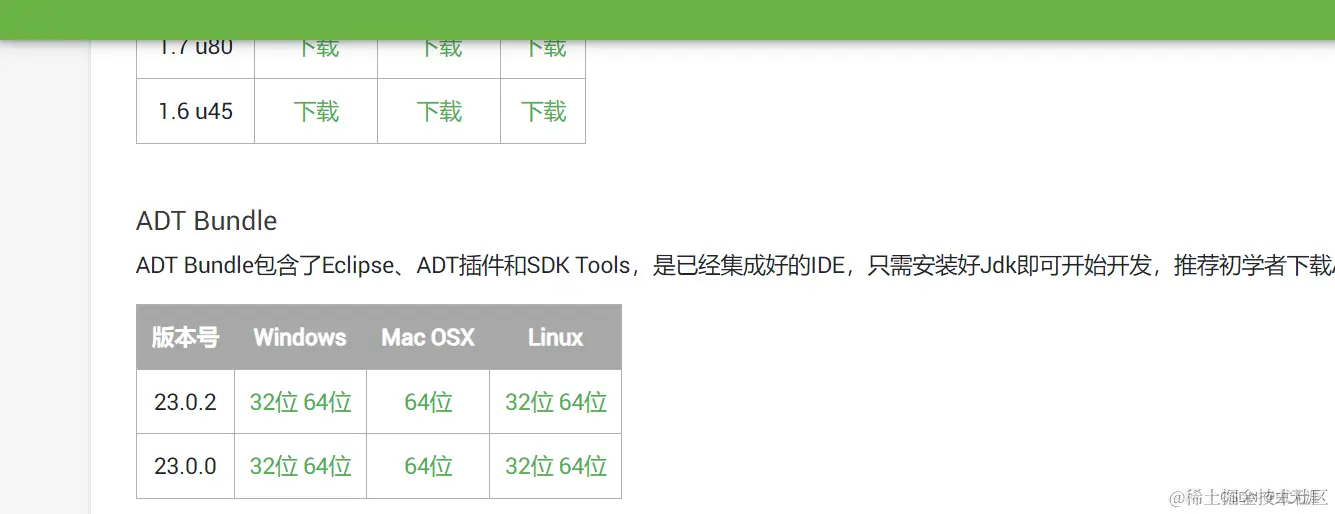Download Mac OSX 64位 ADT Bundle version 23.0.0

pyautogui.click(x=428, y=466)
